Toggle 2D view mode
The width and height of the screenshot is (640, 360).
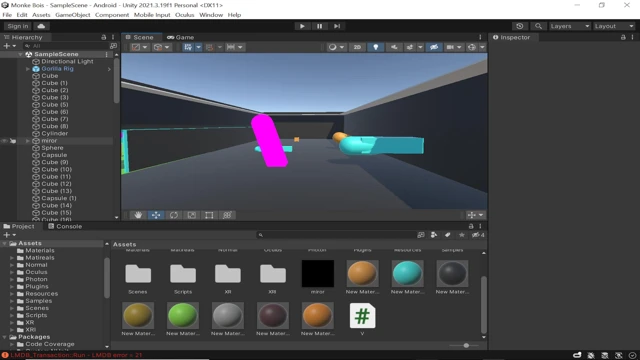coord(357,47)
